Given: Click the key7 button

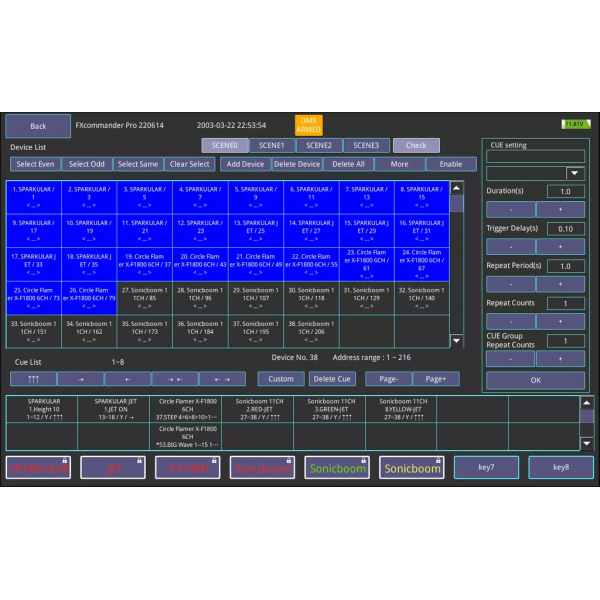Looking at the screenshot, I should (486, 467).
